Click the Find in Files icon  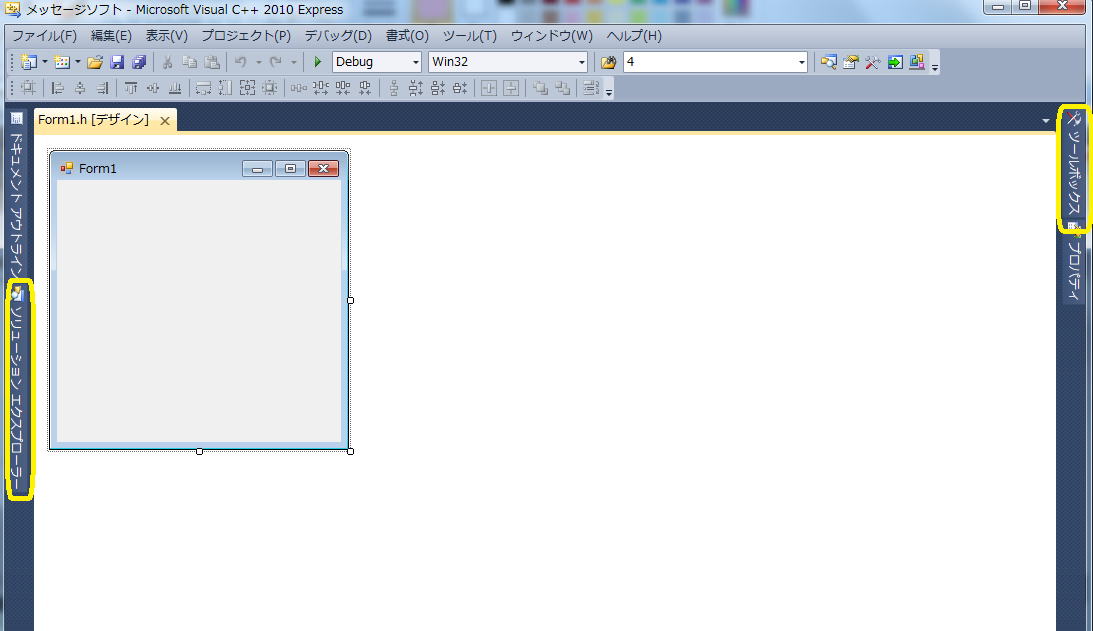click(609, 62)
